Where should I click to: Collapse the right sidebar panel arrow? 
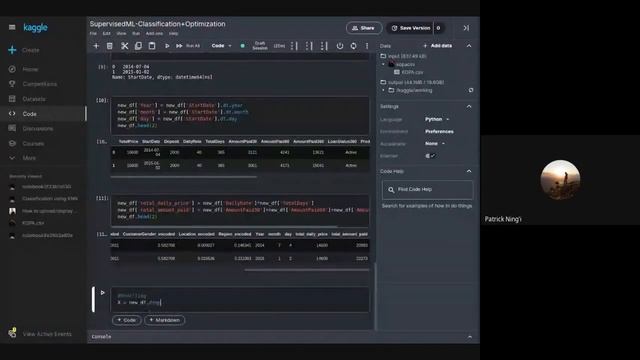click(x=466, y=28)
